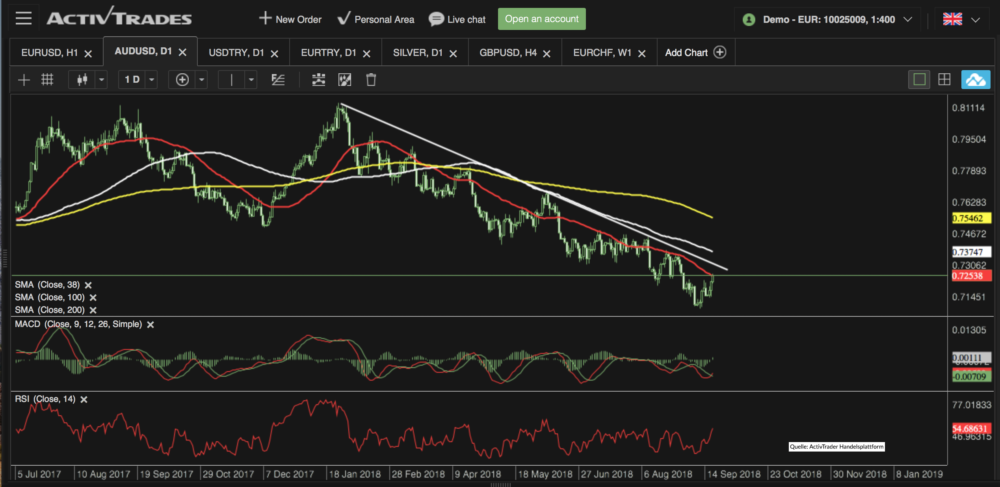Click the red RSI value 54.68631 label
Image resolution: width=1000 pixels, height=487 pixels.
(971, 428)
